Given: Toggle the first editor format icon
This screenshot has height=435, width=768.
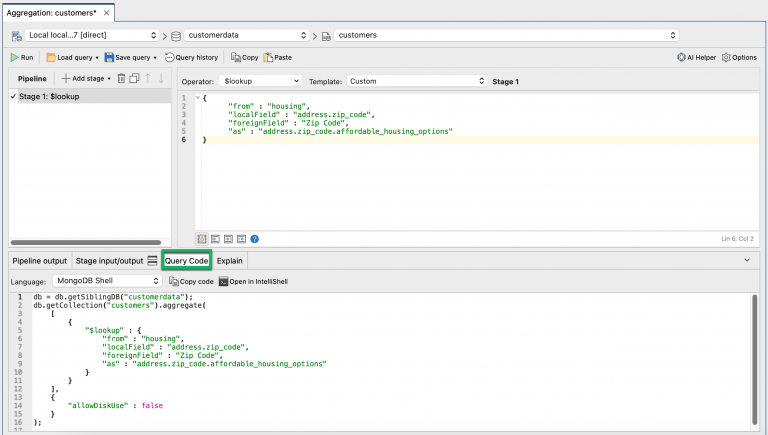Looking at the screenshot, I should [202, 239].
